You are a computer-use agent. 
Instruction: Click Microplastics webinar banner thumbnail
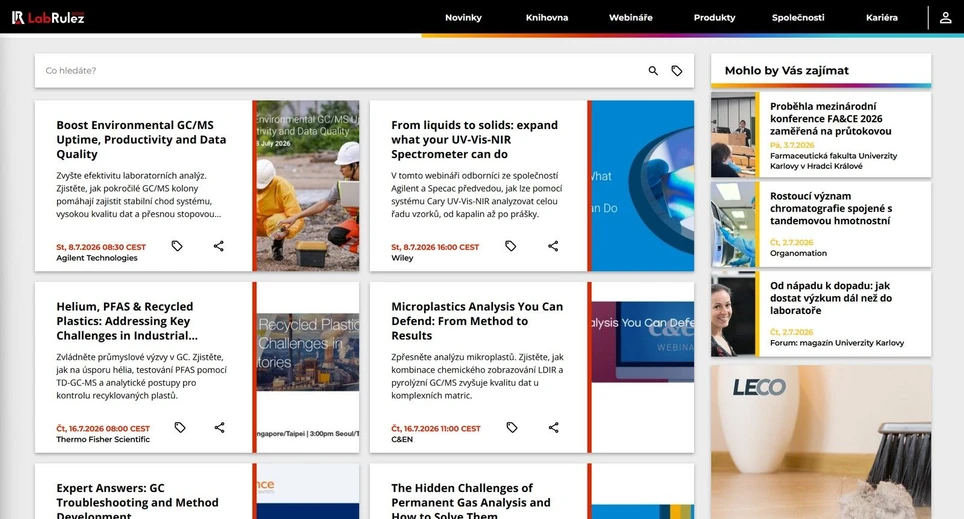click(x=642, y=367)
